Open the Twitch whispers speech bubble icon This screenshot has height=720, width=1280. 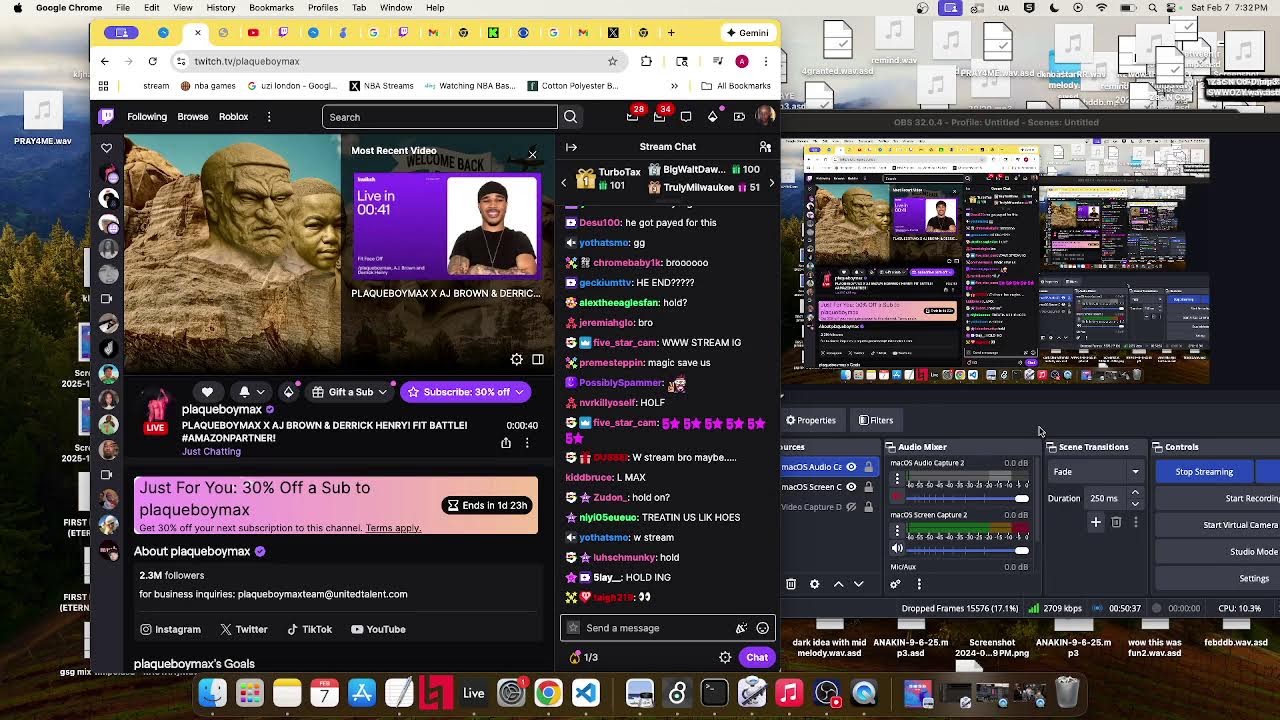point(686,117)
